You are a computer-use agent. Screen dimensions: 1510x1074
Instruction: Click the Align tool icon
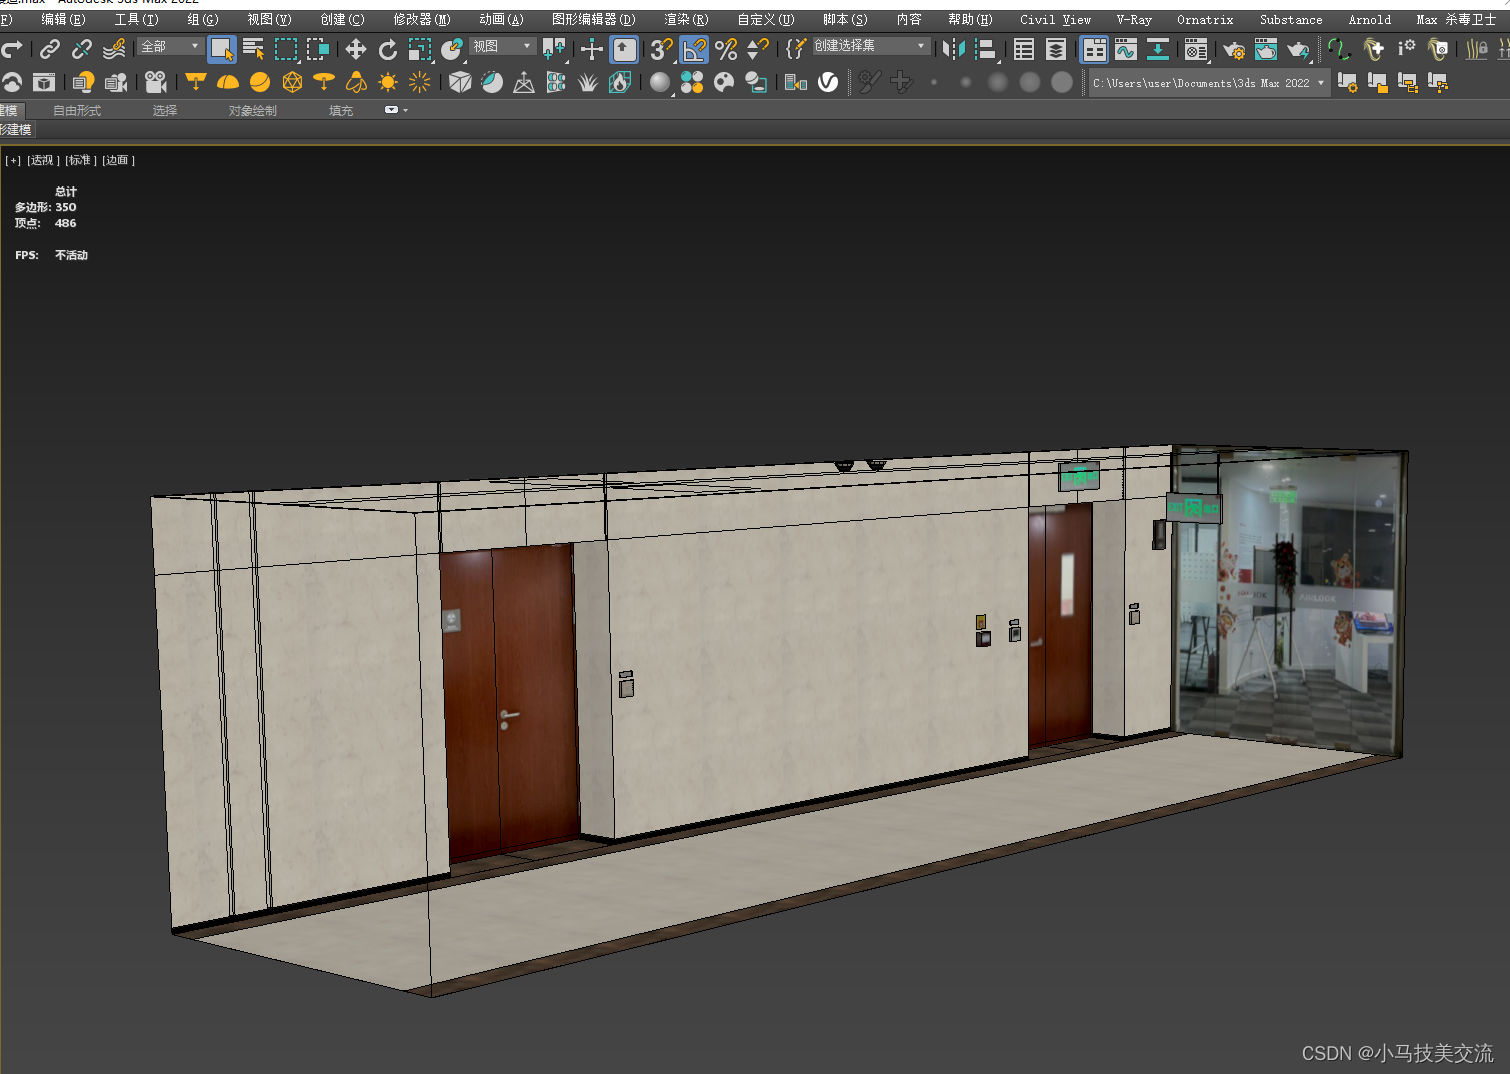(x=986, y=48)
